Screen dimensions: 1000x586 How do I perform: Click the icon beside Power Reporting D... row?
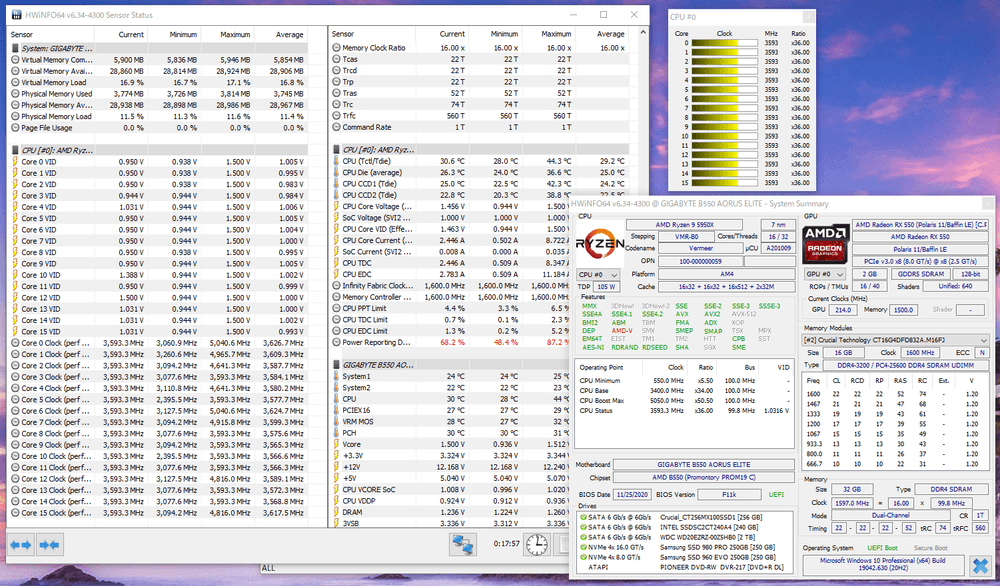(336, 342)
